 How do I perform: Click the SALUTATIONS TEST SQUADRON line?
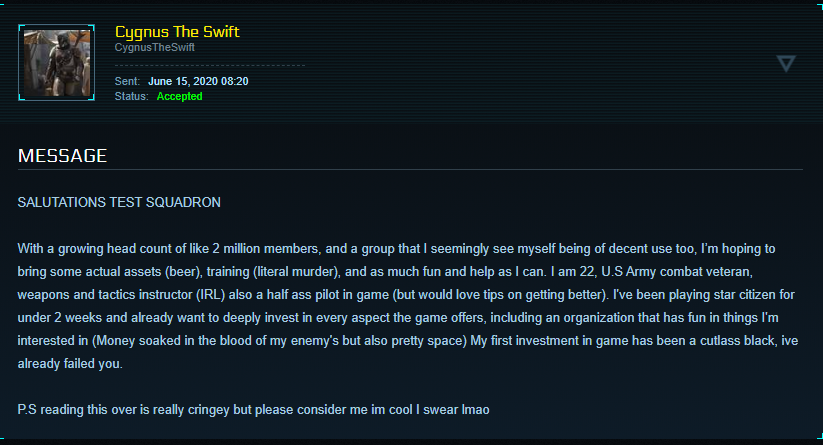click(x=119, y=202)
